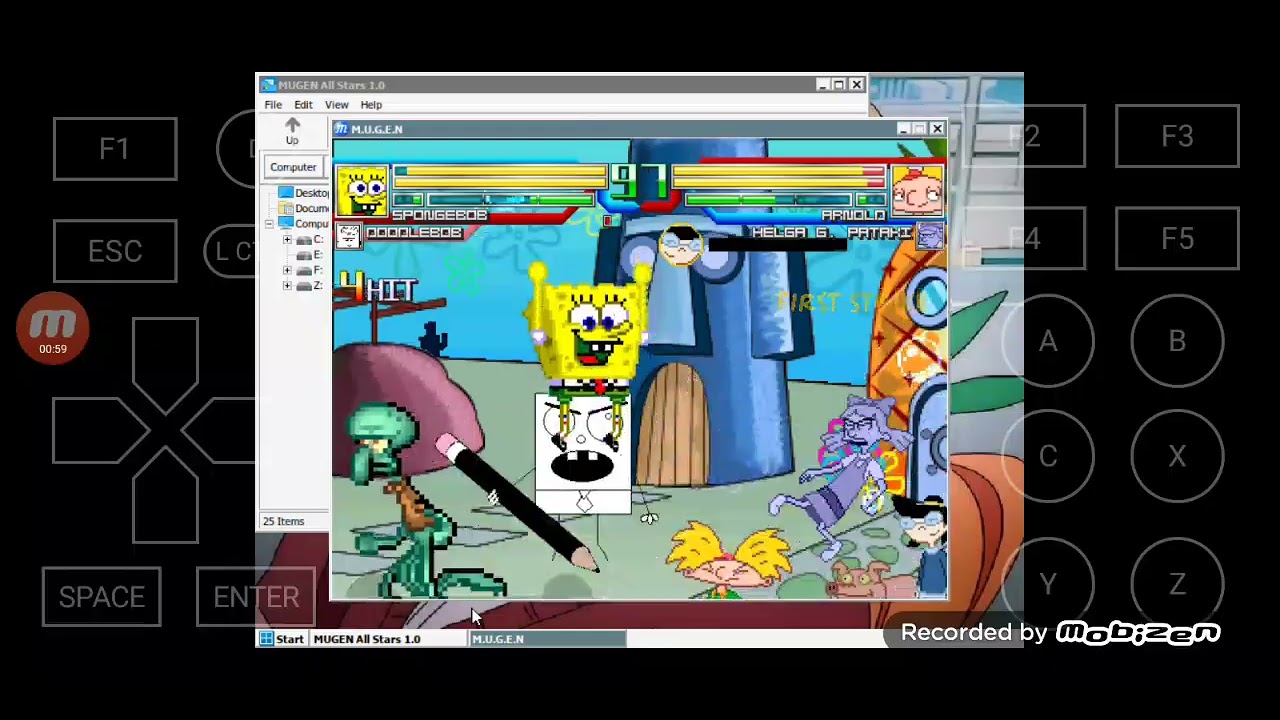The image size is (1280, 720).
Task: Open the File menu
Action: pos(273,105)
